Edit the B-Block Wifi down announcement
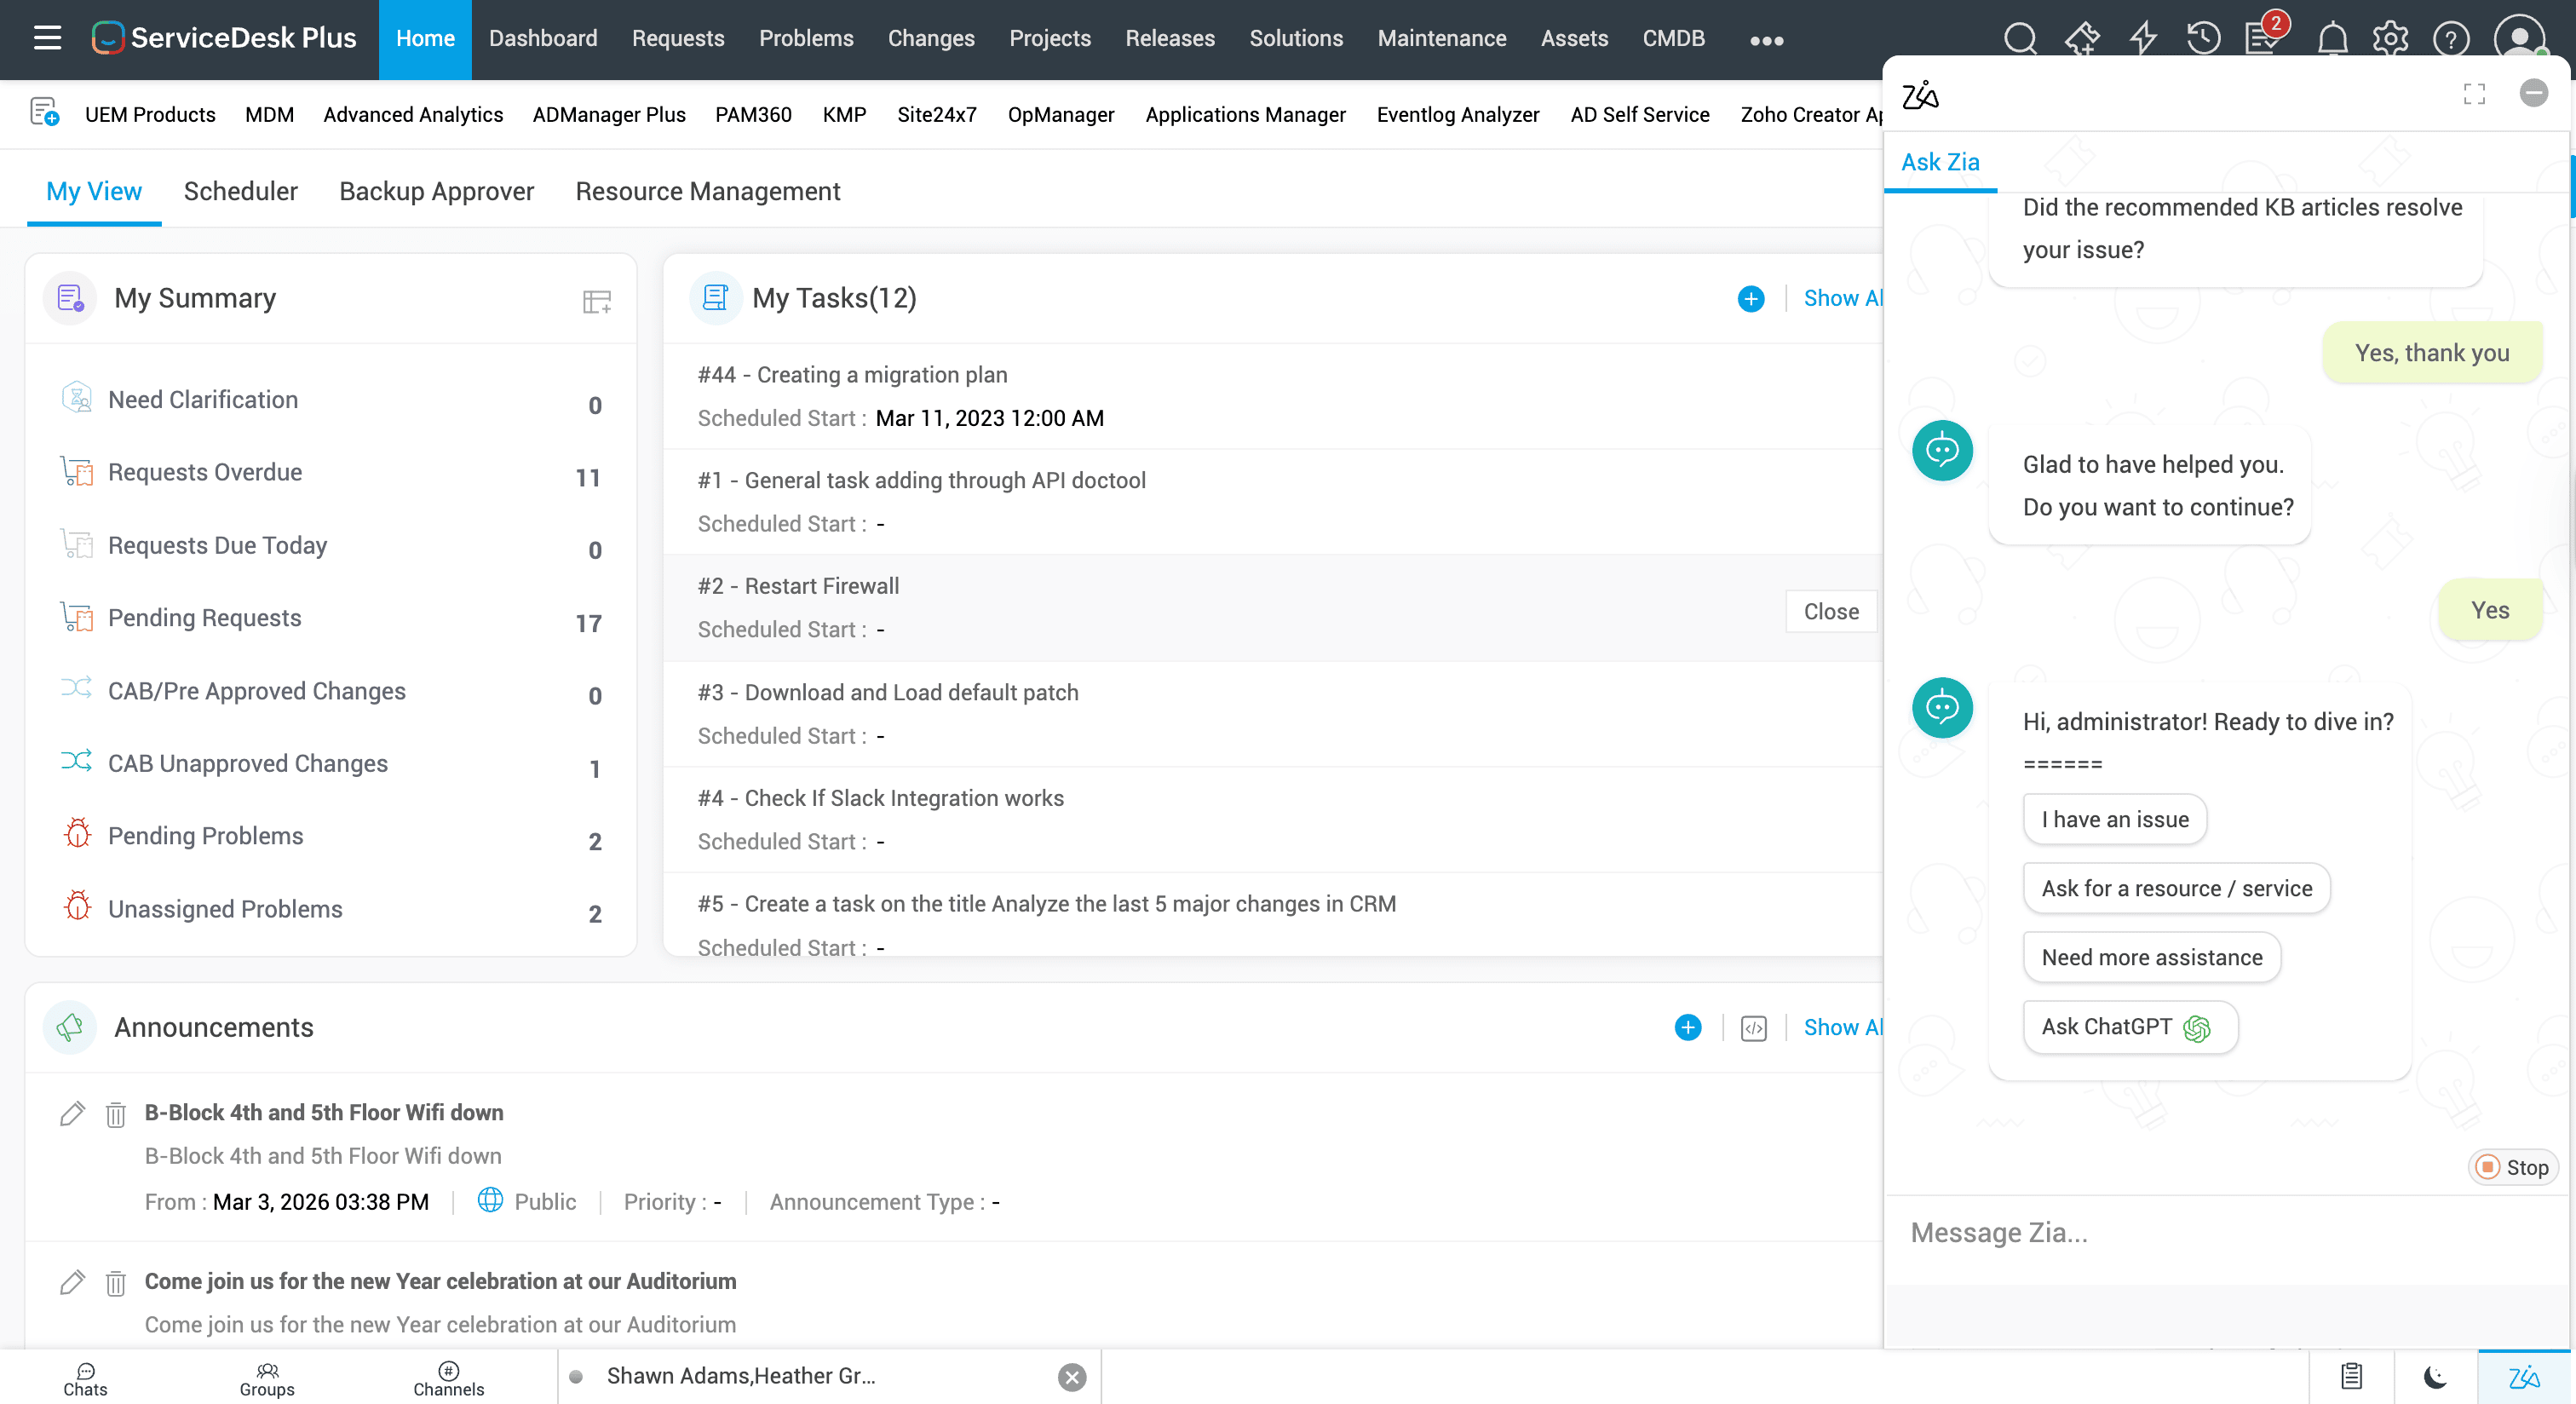 click(72, 1113)
